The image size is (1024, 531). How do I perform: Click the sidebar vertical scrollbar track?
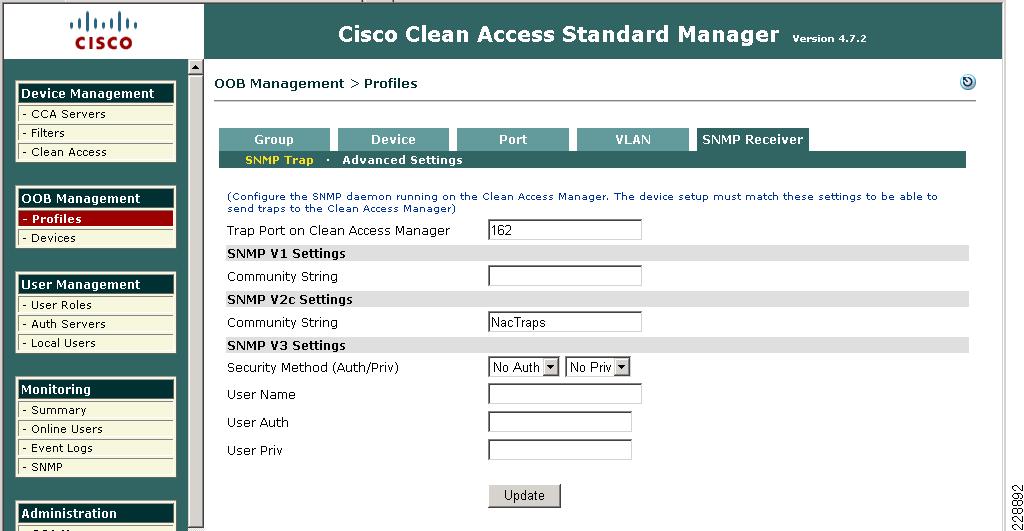coord(195,299)
